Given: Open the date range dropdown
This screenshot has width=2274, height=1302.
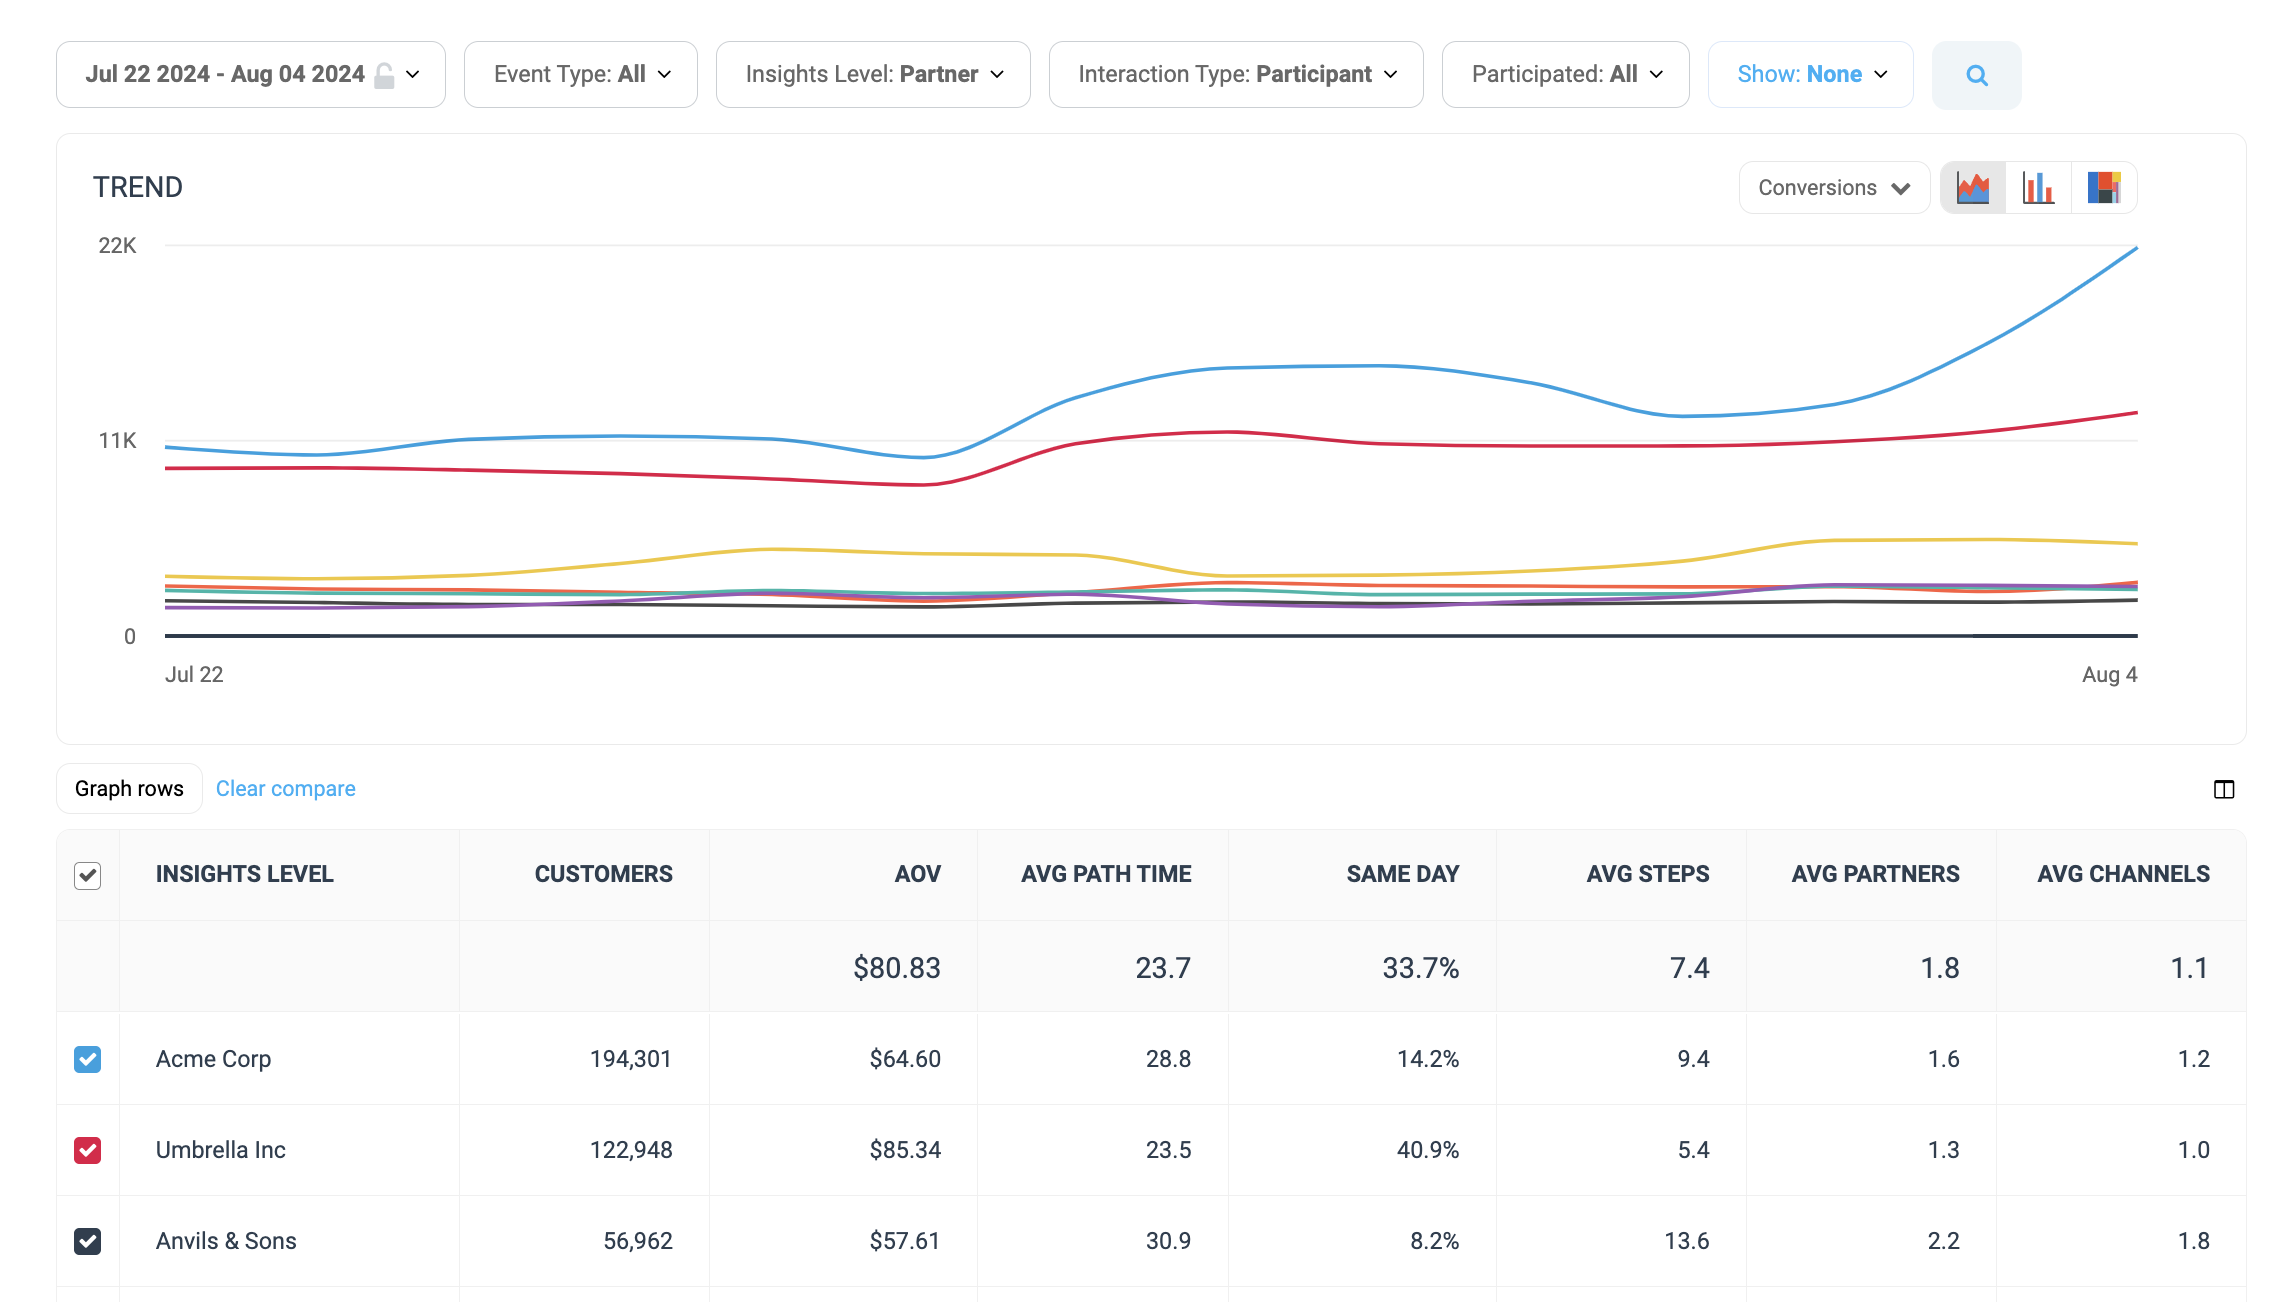Looking at the screenshot, I should pyautogui.click(x=251, y=75).
